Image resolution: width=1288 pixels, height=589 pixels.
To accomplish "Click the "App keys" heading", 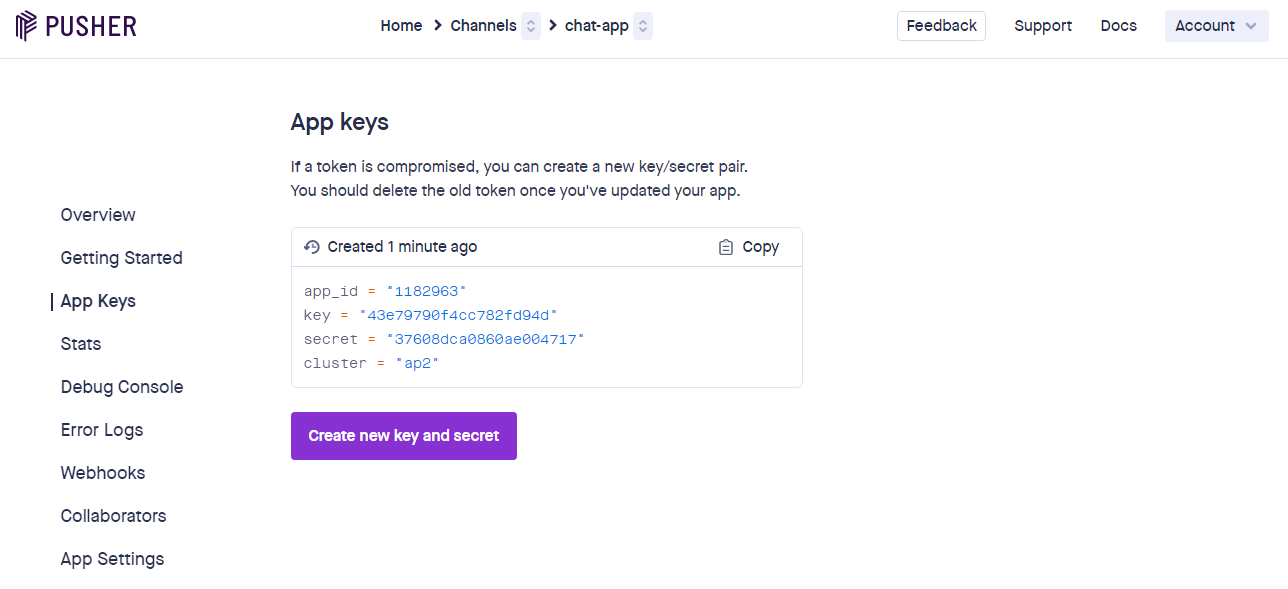I will click(x=340, y=123).
